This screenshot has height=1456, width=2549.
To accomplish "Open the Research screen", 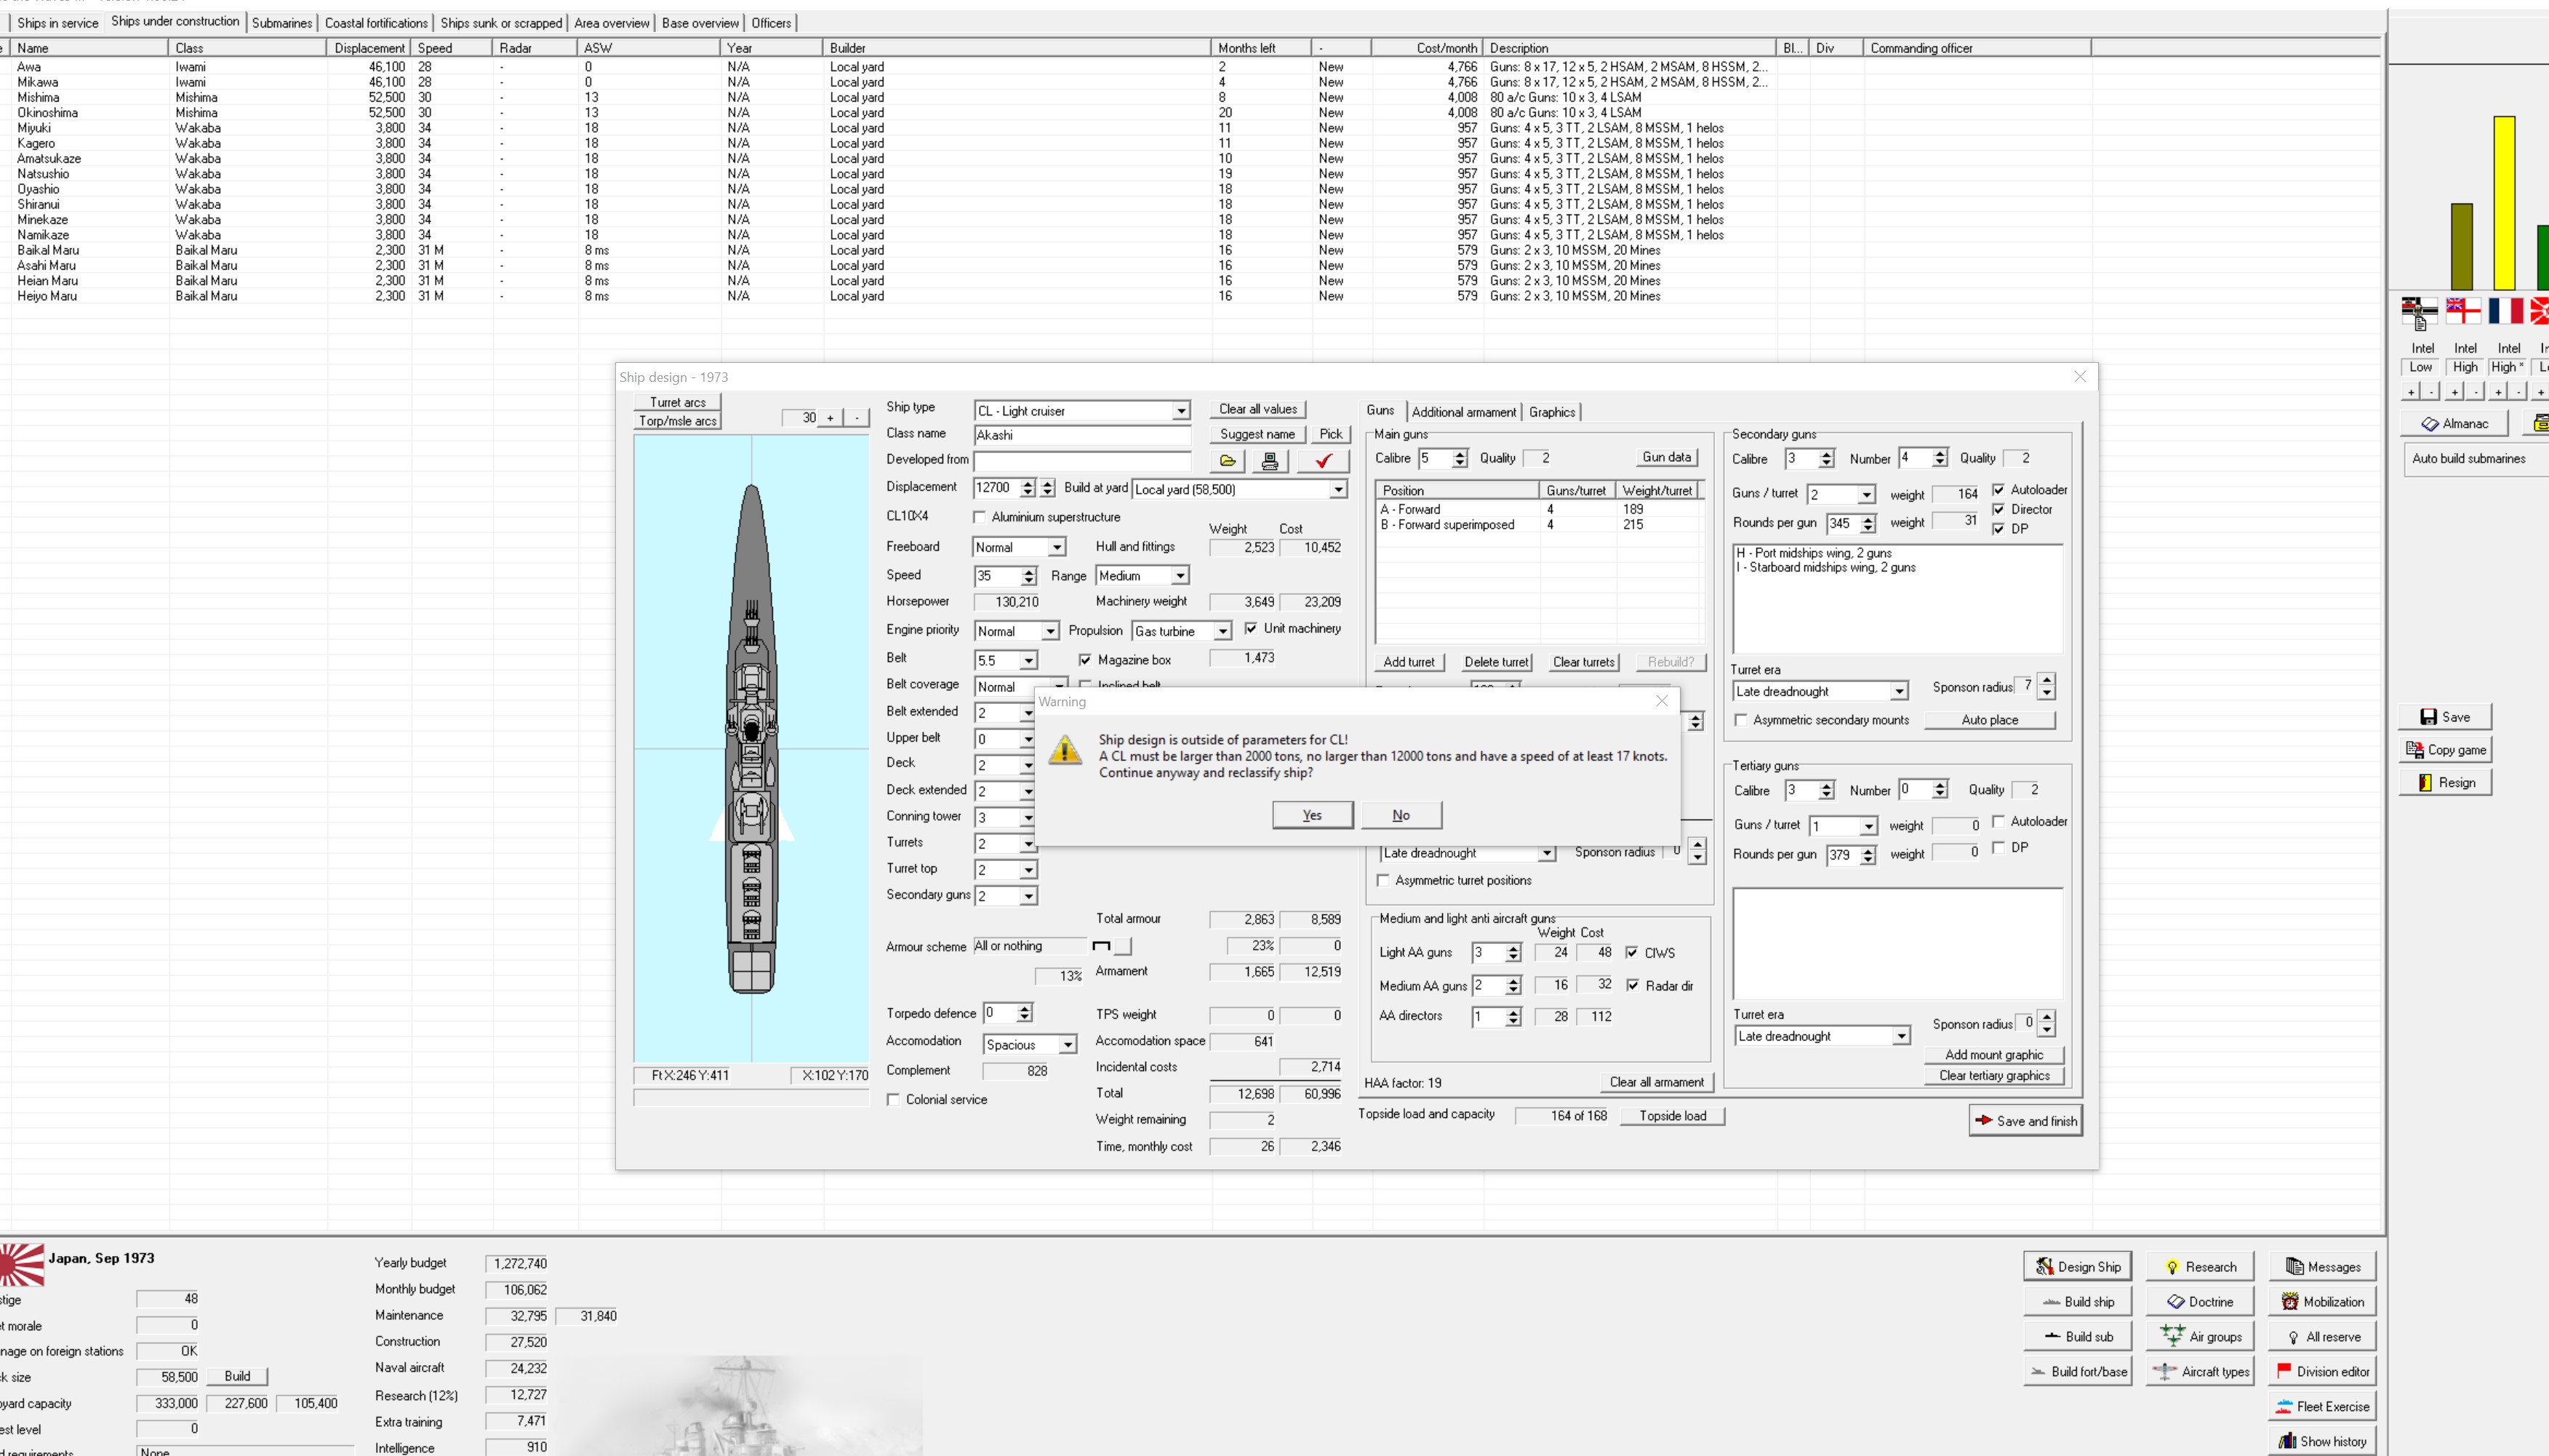I will pyautogui.click(x=2199, y=1266).
